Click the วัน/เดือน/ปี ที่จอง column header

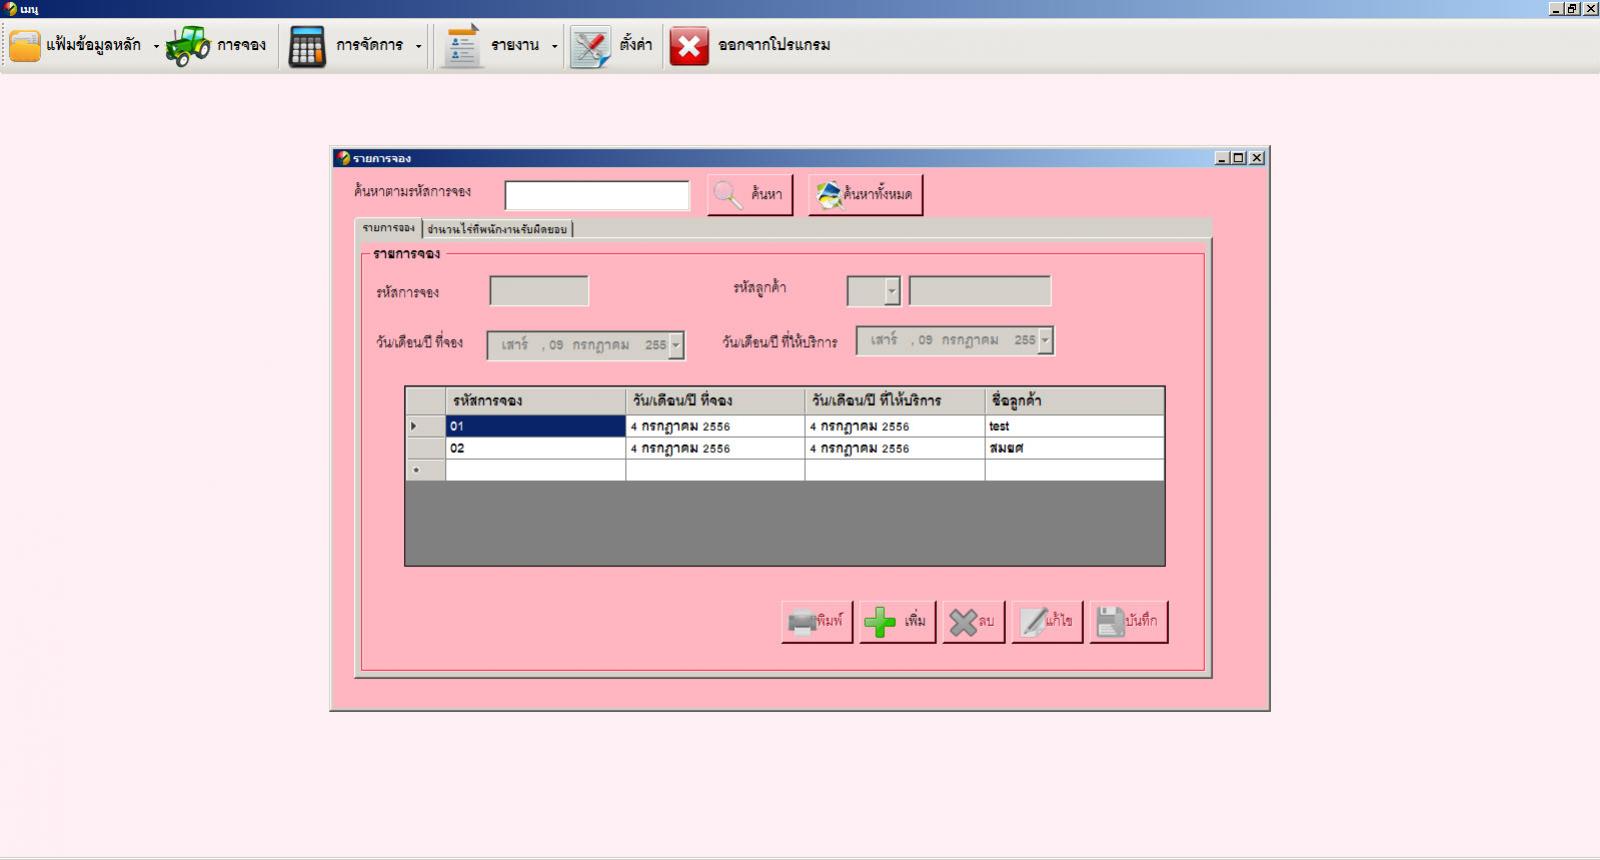(x=715, y=401)
